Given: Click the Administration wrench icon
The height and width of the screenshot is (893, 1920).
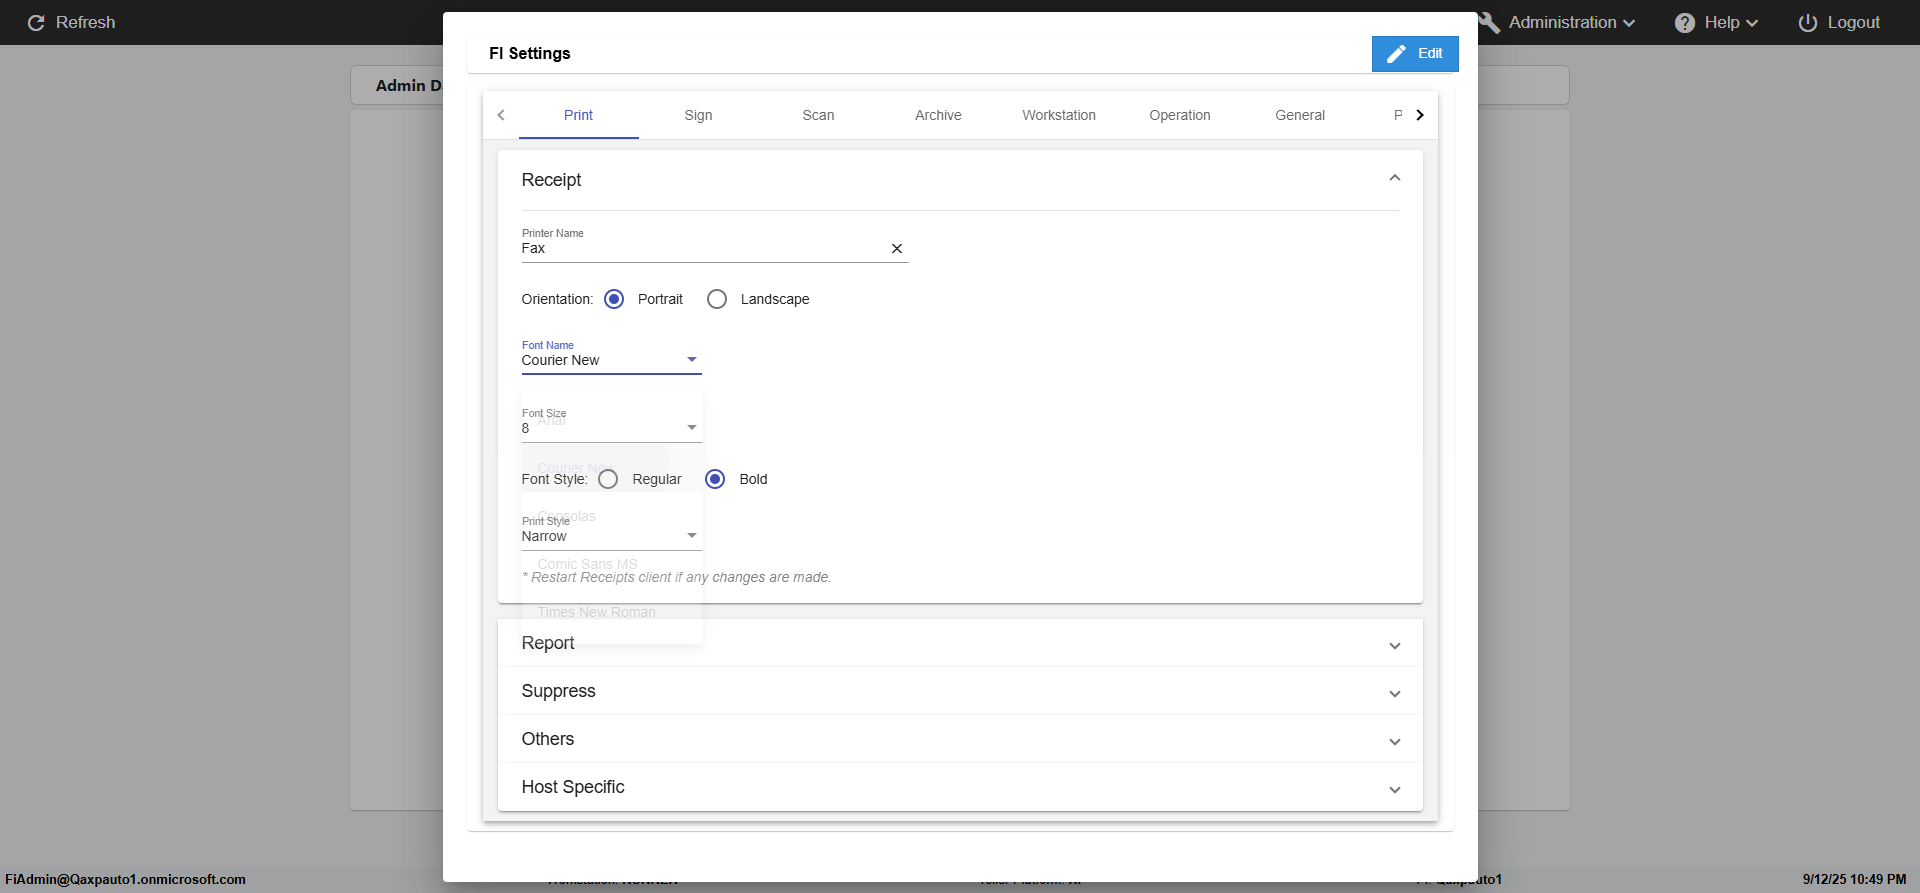Looking at the screenshot, I should [x=1489, y=23].
